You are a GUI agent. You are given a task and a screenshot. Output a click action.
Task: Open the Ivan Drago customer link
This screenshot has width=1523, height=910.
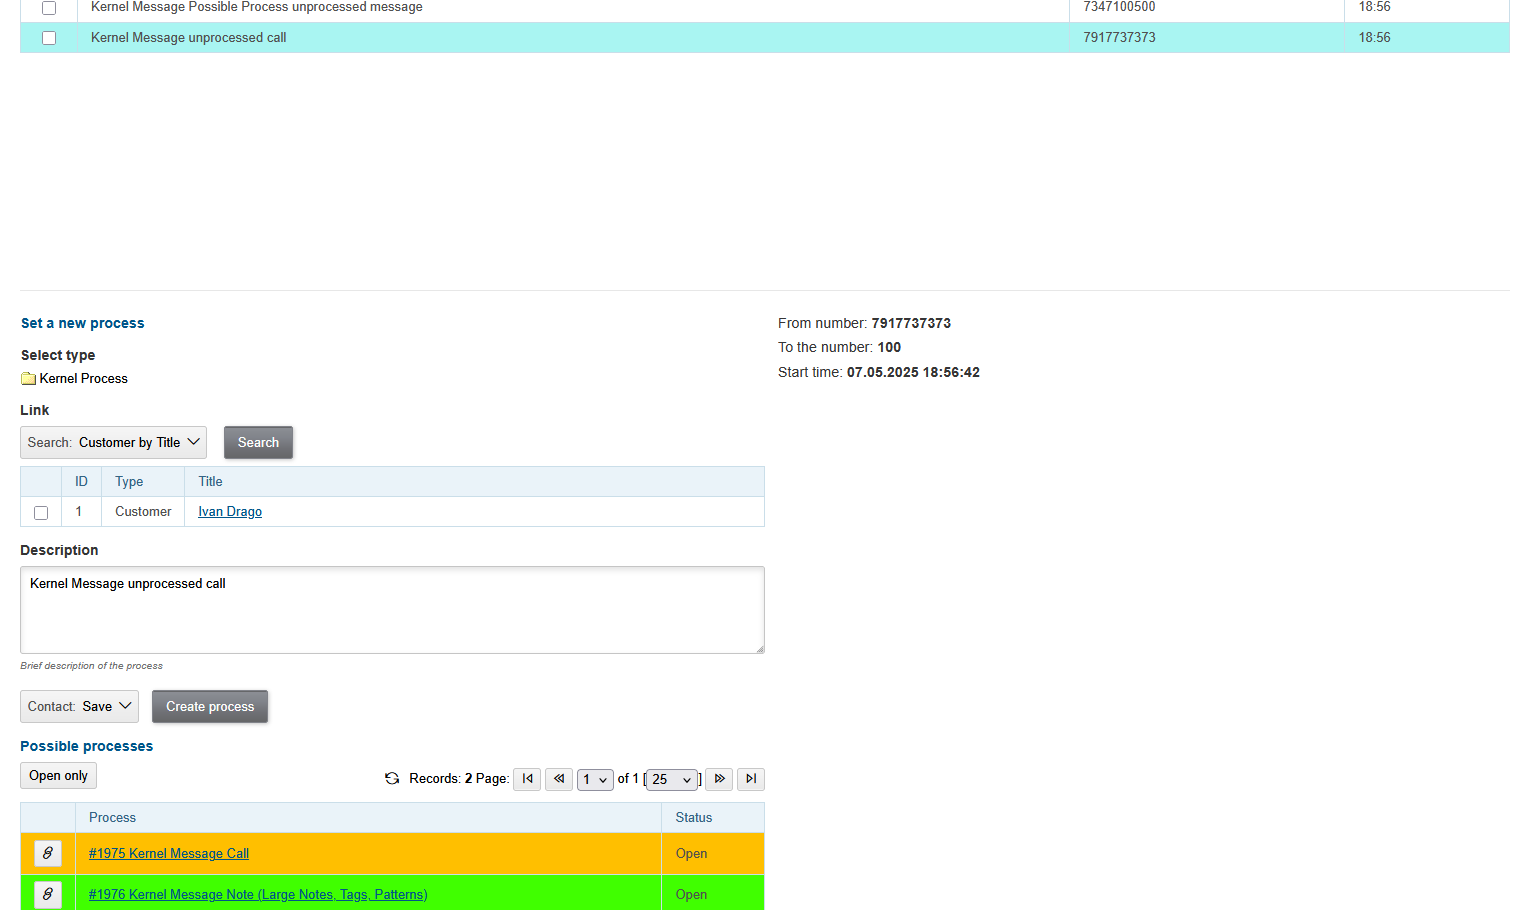tap(230, 512)
